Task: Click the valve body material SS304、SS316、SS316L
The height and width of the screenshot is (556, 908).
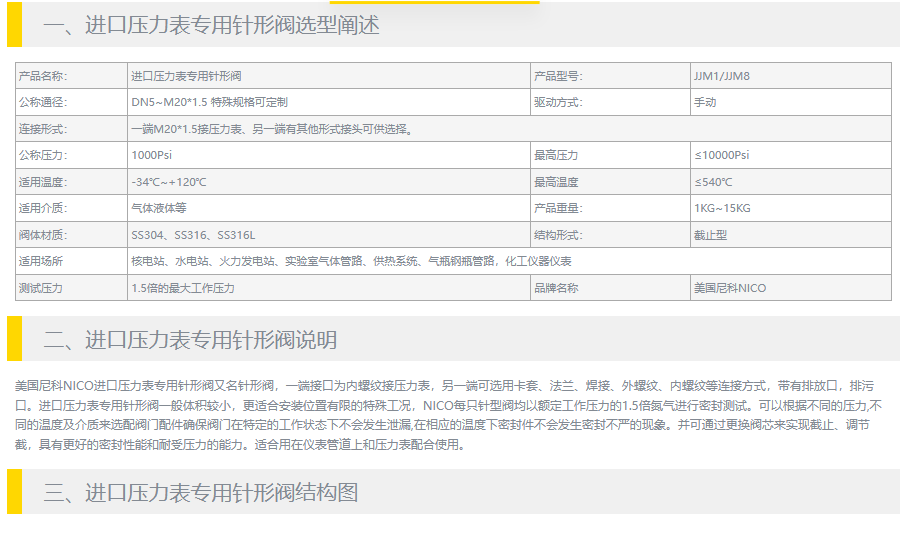Action: (193, 235)
